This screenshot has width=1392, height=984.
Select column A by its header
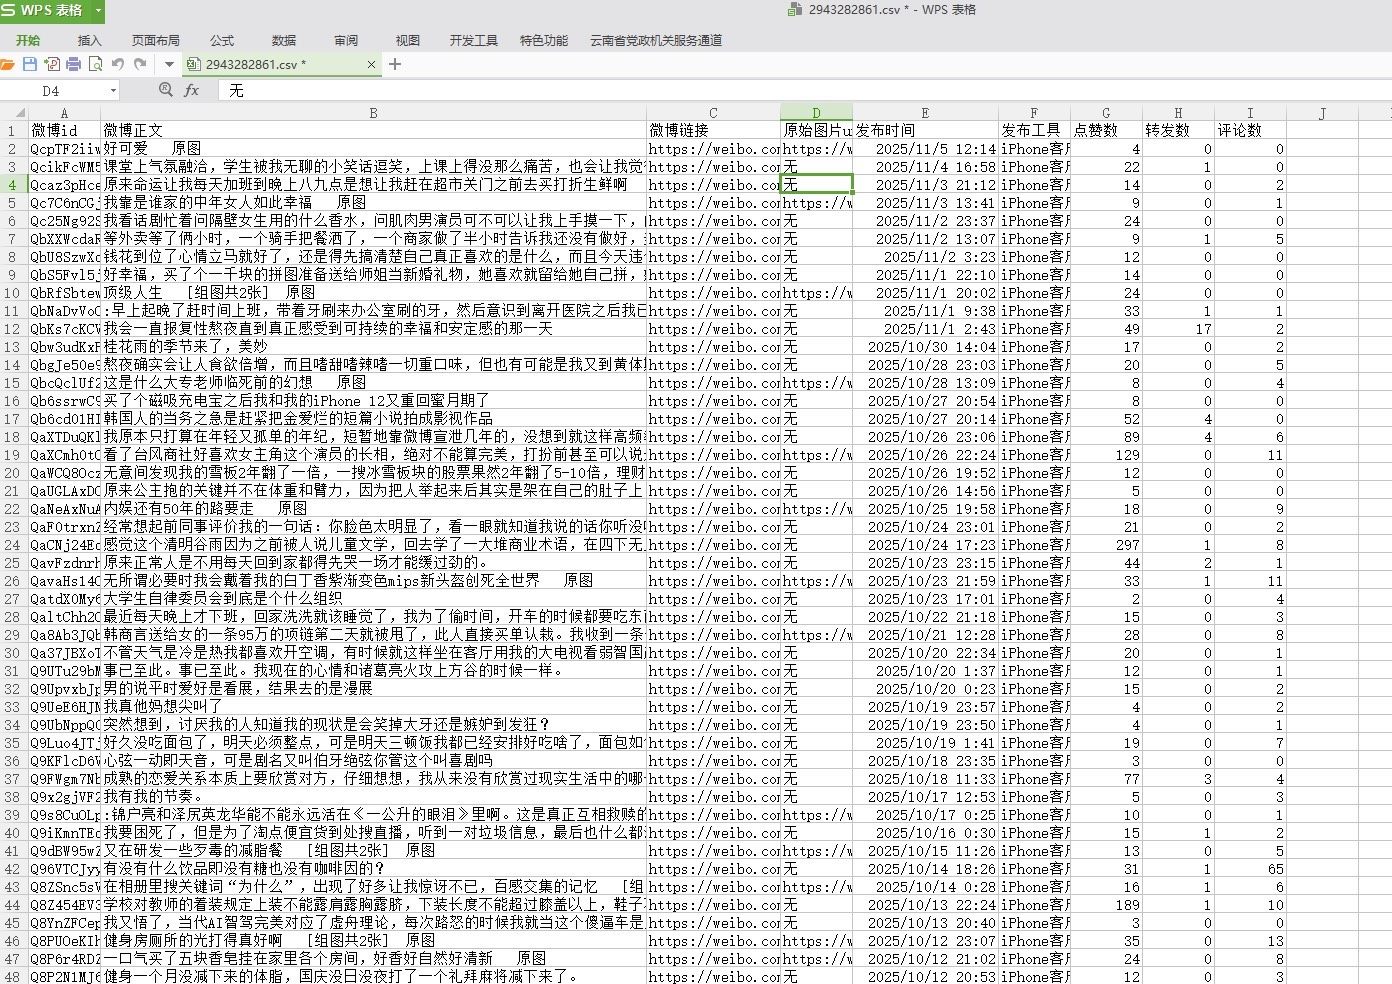tap(65, 113)
